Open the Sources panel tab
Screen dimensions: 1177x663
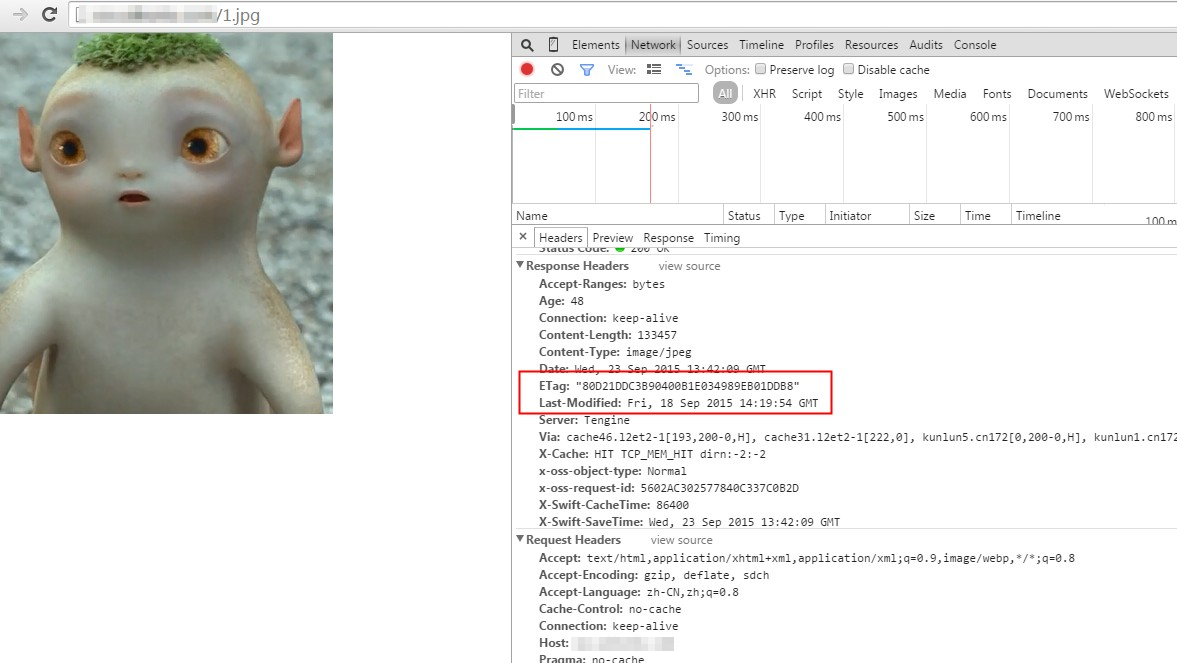click(x=707, y=45)
